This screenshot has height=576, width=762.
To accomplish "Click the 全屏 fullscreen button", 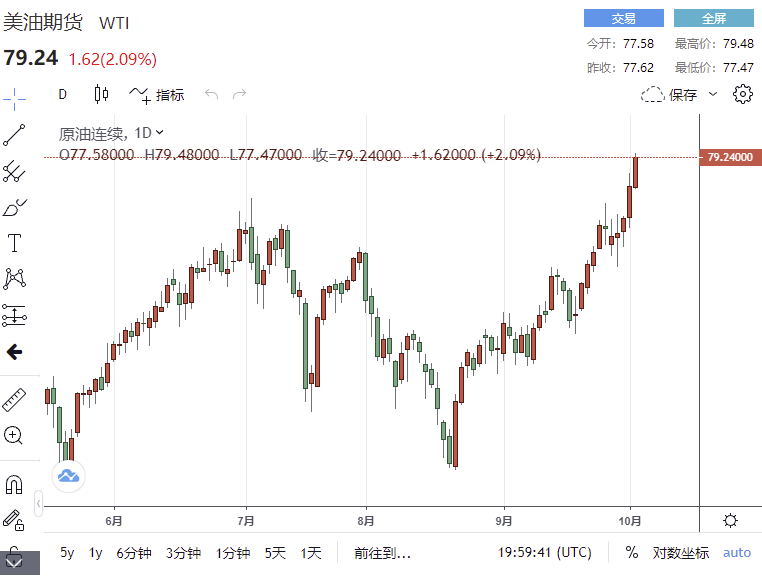I will (x=714, y=19).
